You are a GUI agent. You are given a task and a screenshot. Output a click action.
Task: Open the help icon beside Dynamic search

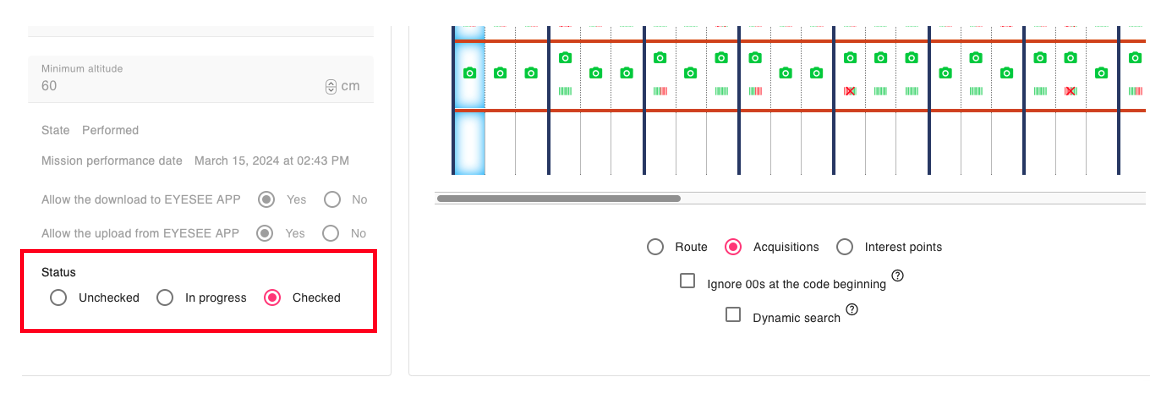click(851, 309)
